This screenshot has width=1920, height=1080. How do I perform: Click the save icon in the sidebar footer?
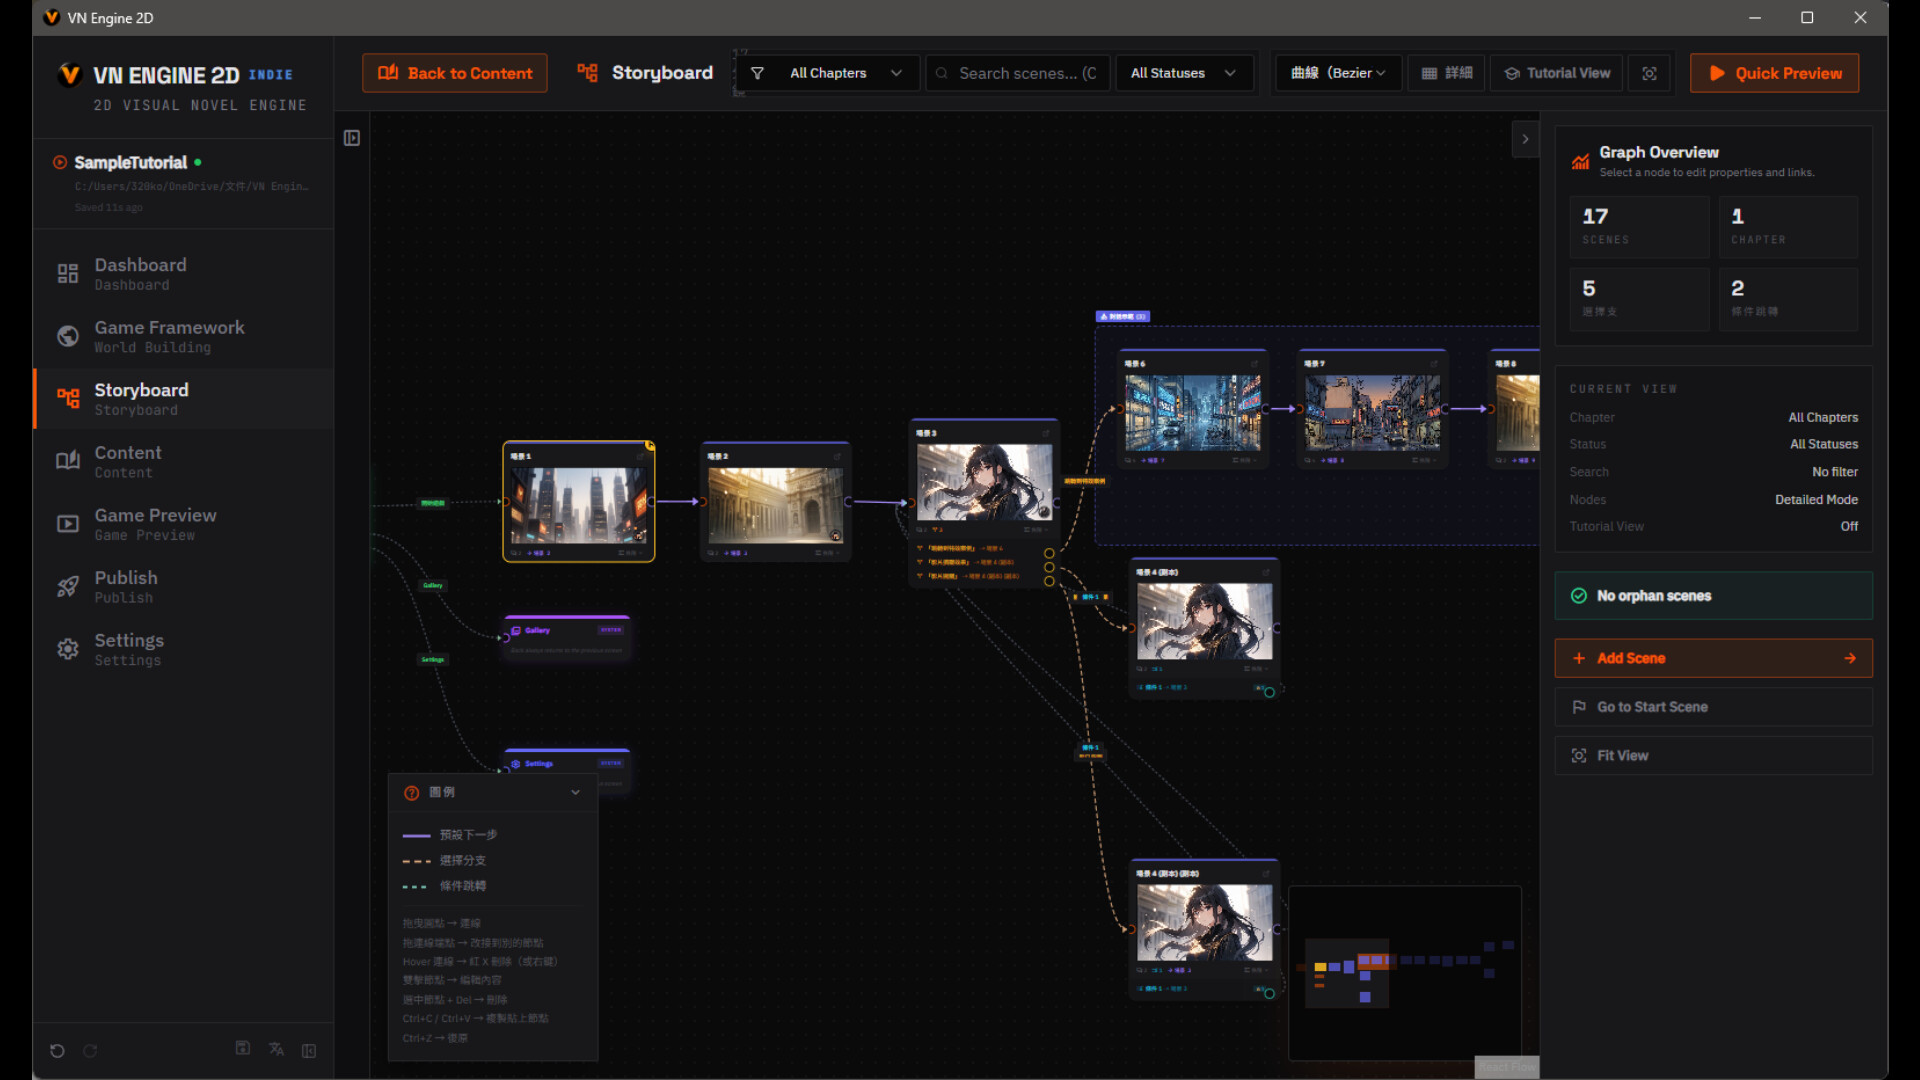click(x=242, y=1048)
